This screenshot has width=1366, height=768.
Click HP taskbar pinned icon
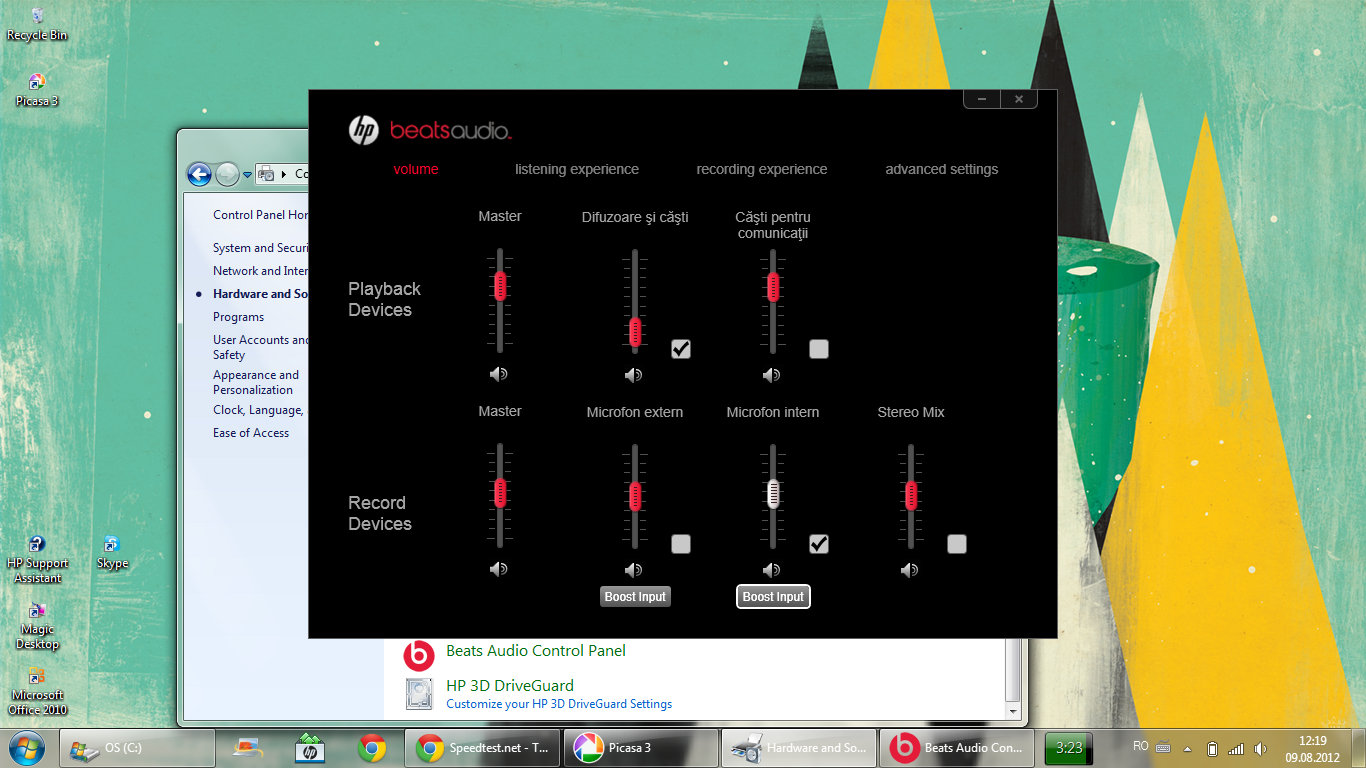(x=310, y=747)
